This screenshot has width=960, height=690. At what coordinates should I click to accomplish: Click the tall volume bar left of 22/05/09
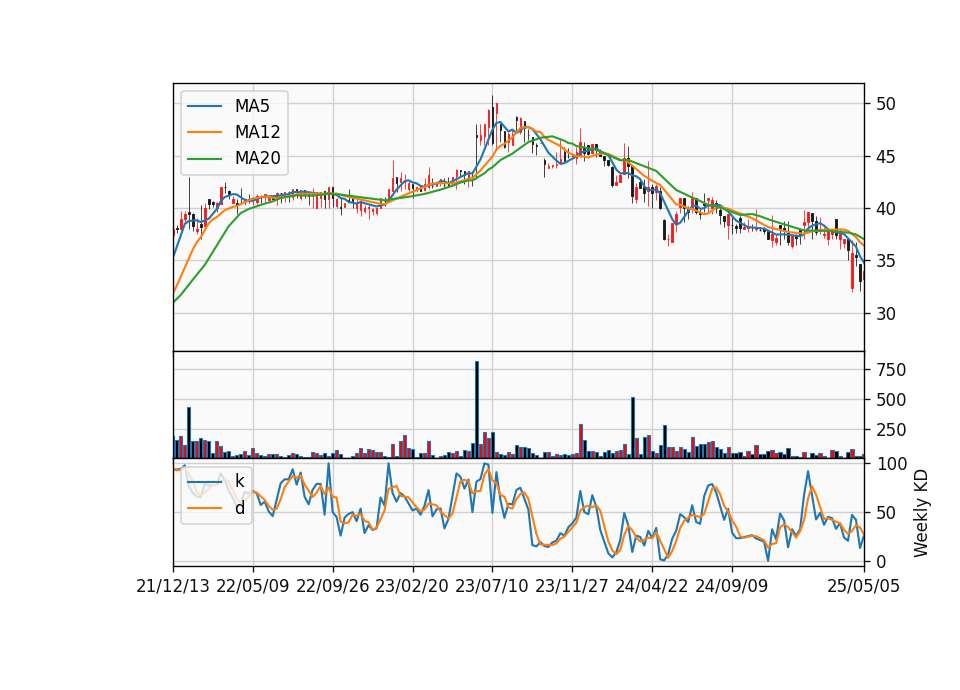[189, 433]
